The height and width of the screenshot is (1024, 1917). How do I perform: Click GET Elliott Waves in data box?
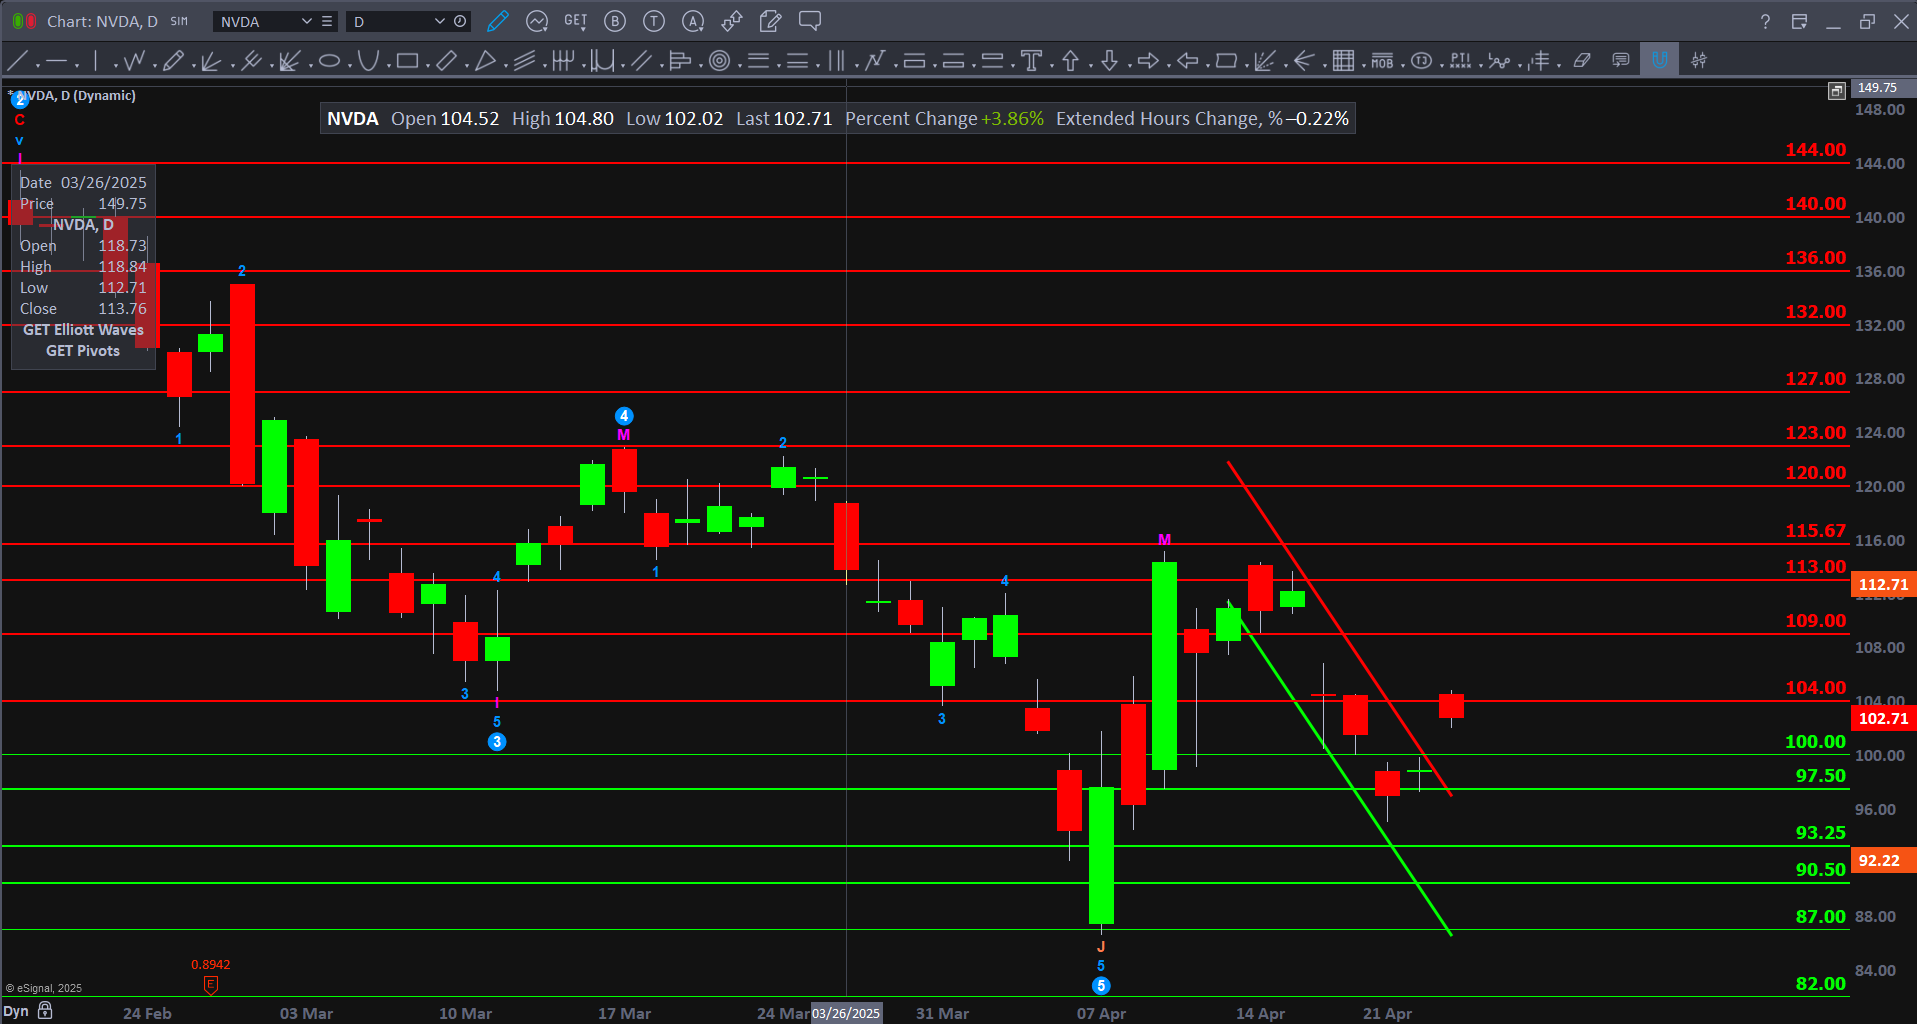click(83, 330)
